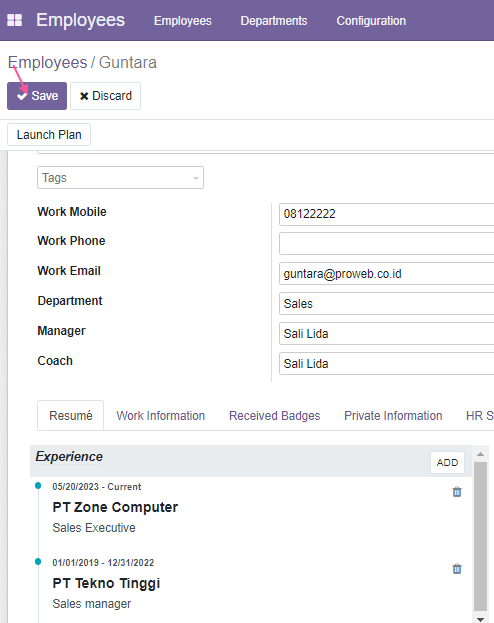Click the scrollbar down arrow in resume
The image size is (494, 623).
pyautogui.click(x=480, y=619)
